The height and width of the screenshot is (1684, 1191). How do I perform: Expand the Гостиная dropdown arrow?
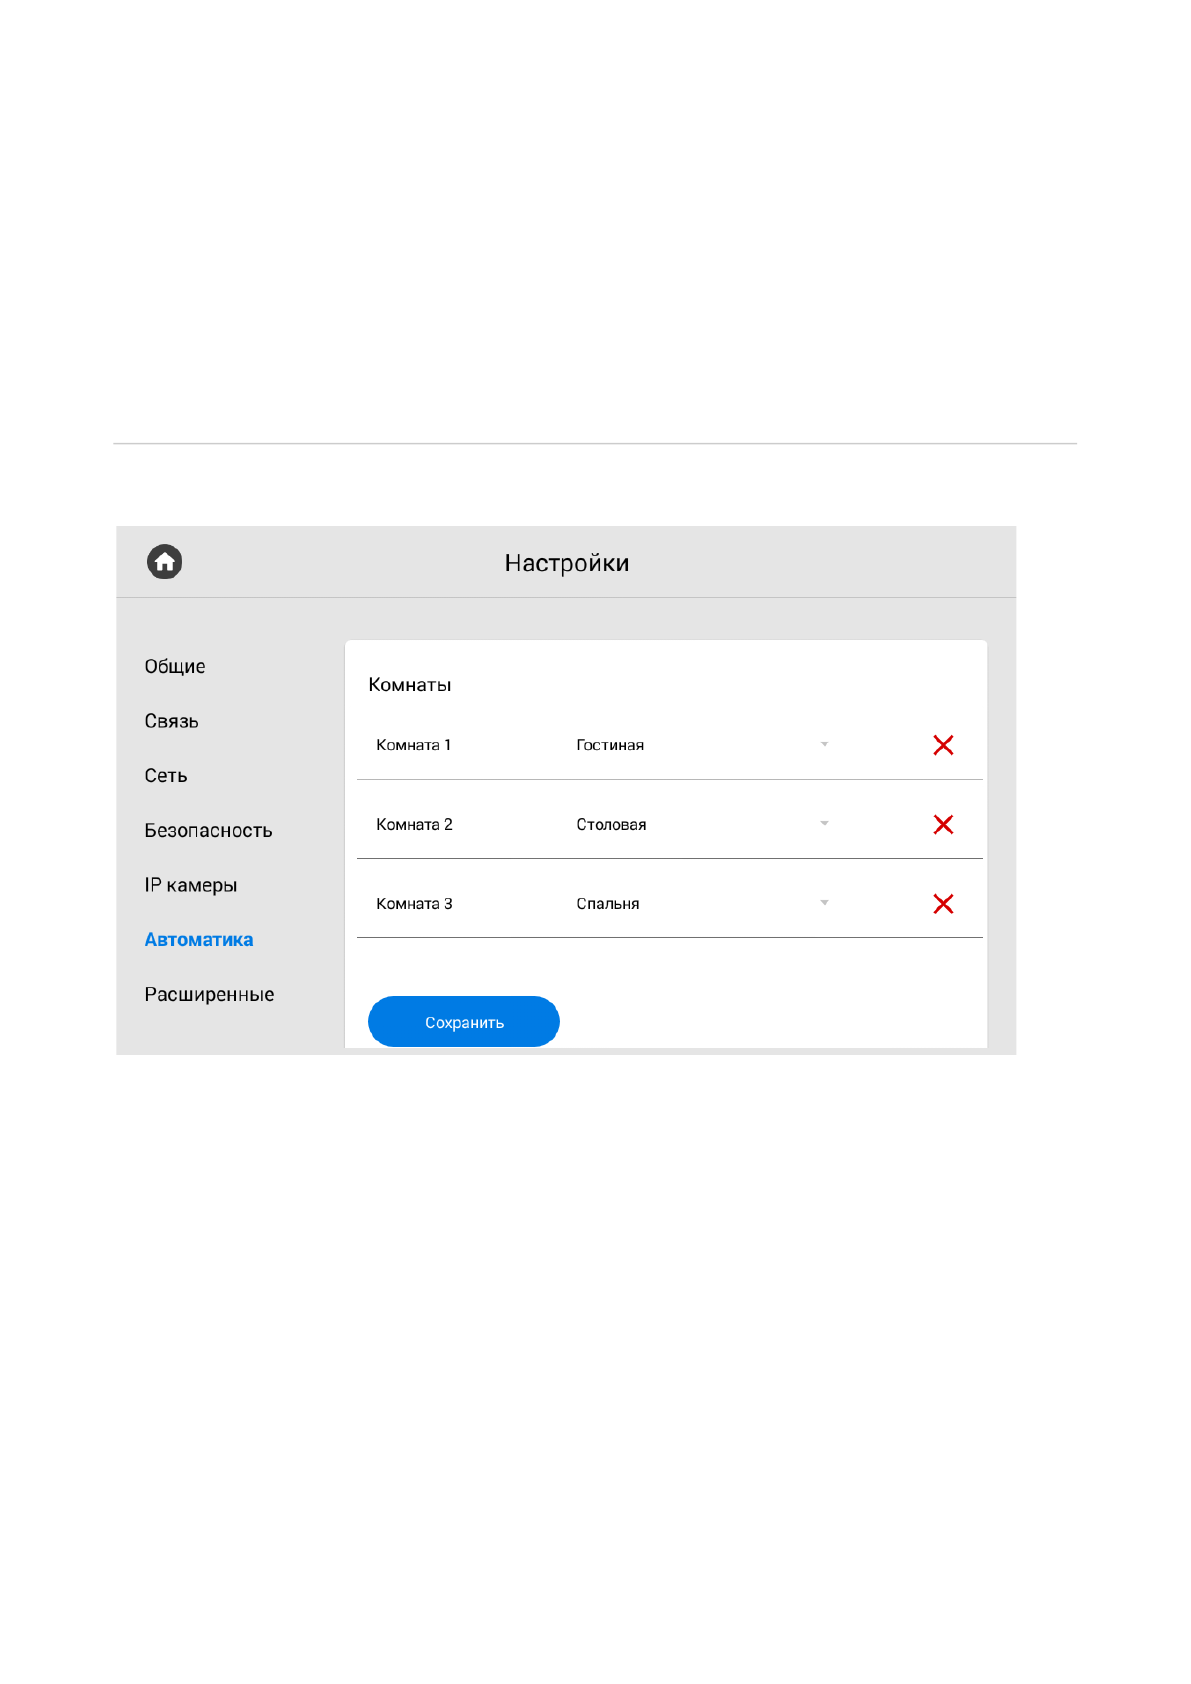(x=824, y=744)
